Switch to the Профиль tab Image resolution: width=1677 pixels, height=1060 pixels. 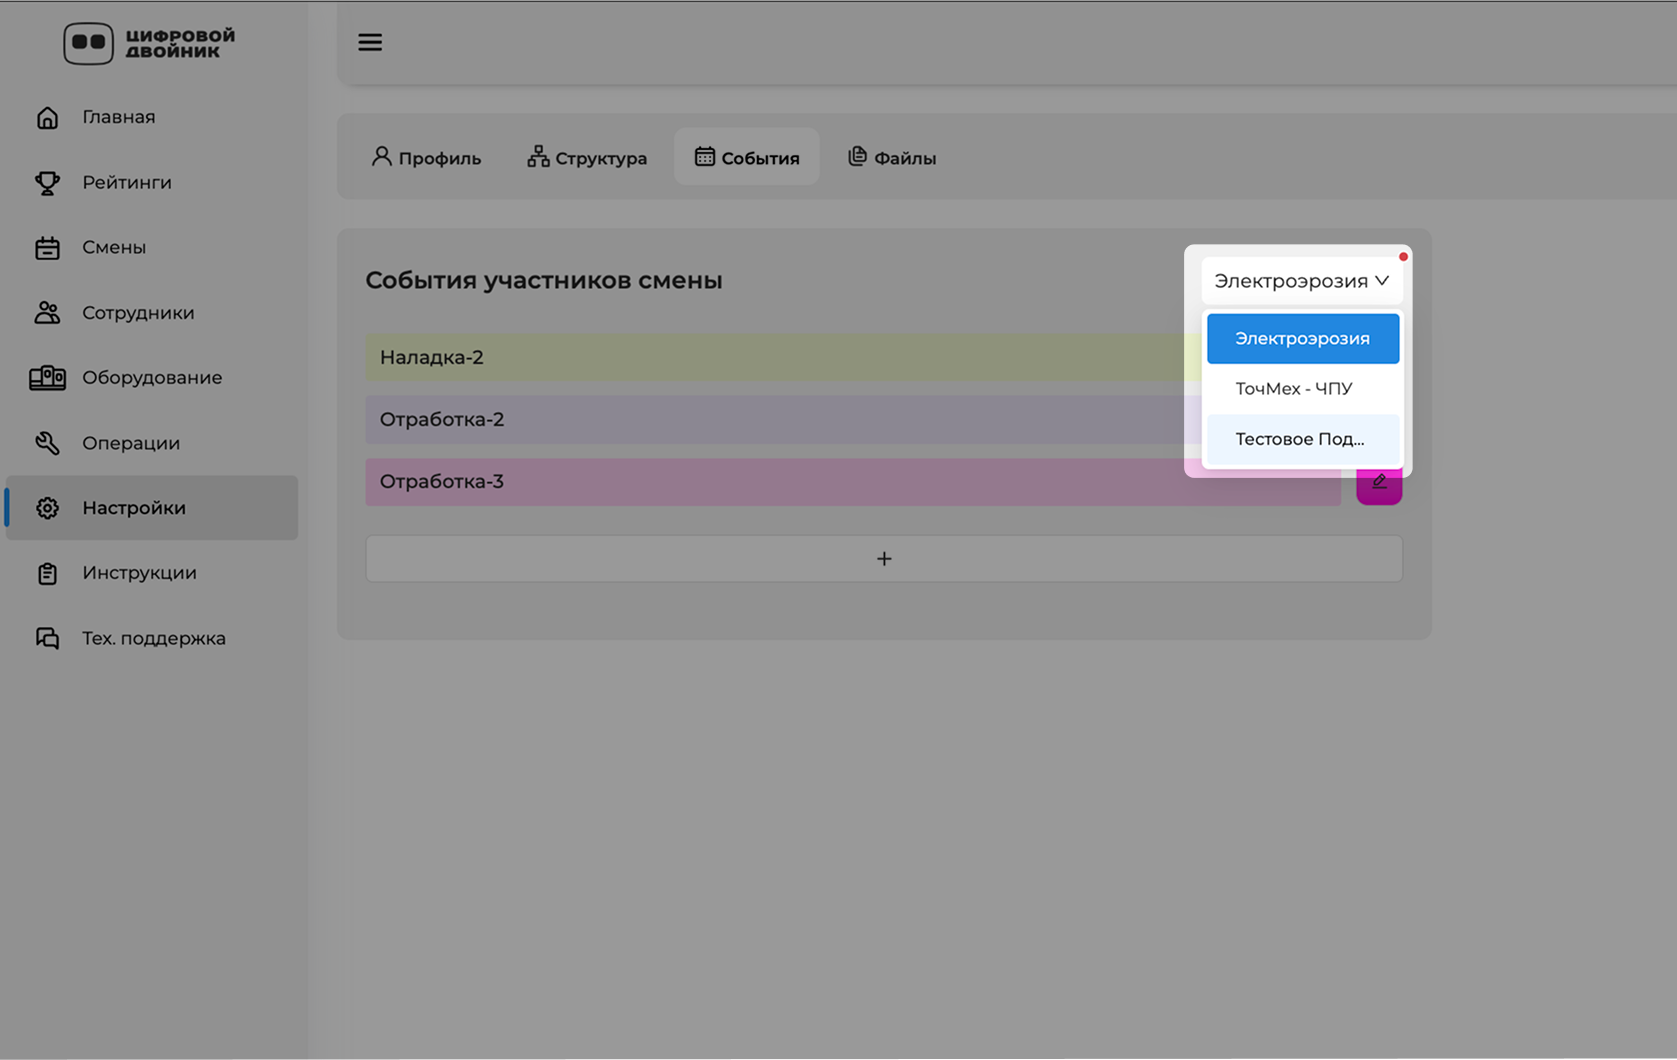coord(426,158)
